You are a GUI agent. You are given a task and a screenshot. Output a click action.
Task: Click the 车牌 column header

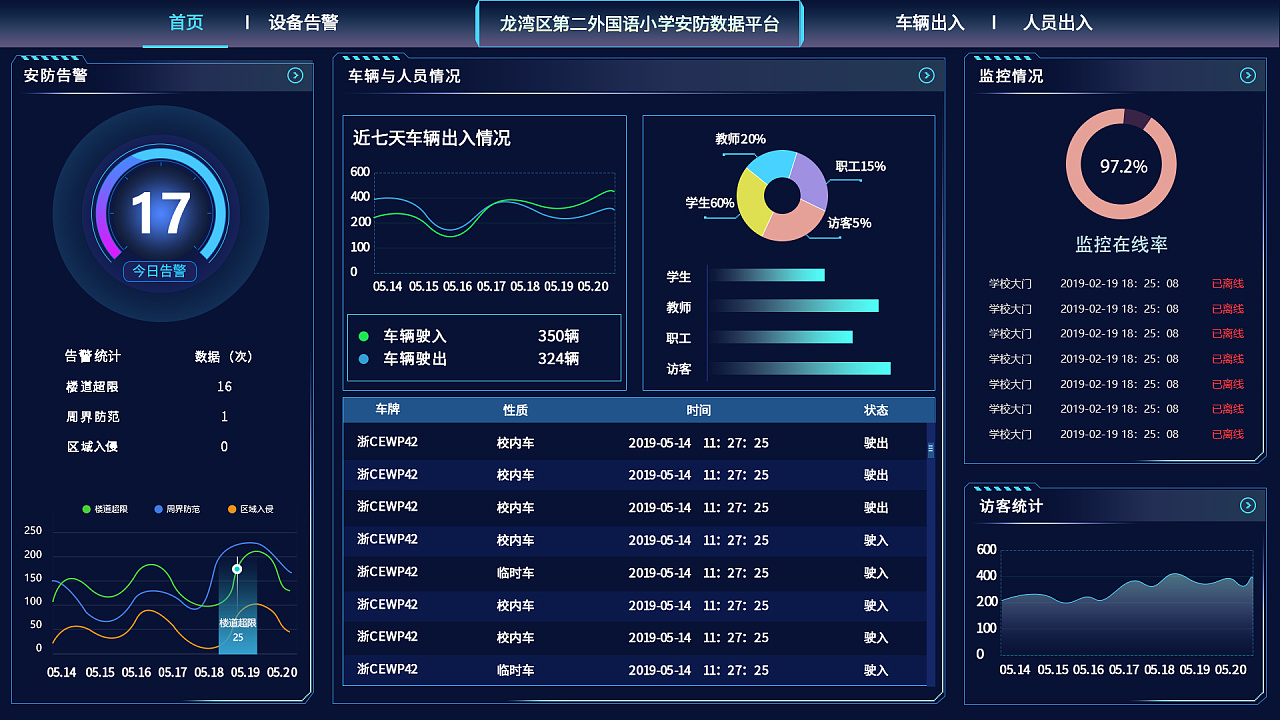pos(388,410)
